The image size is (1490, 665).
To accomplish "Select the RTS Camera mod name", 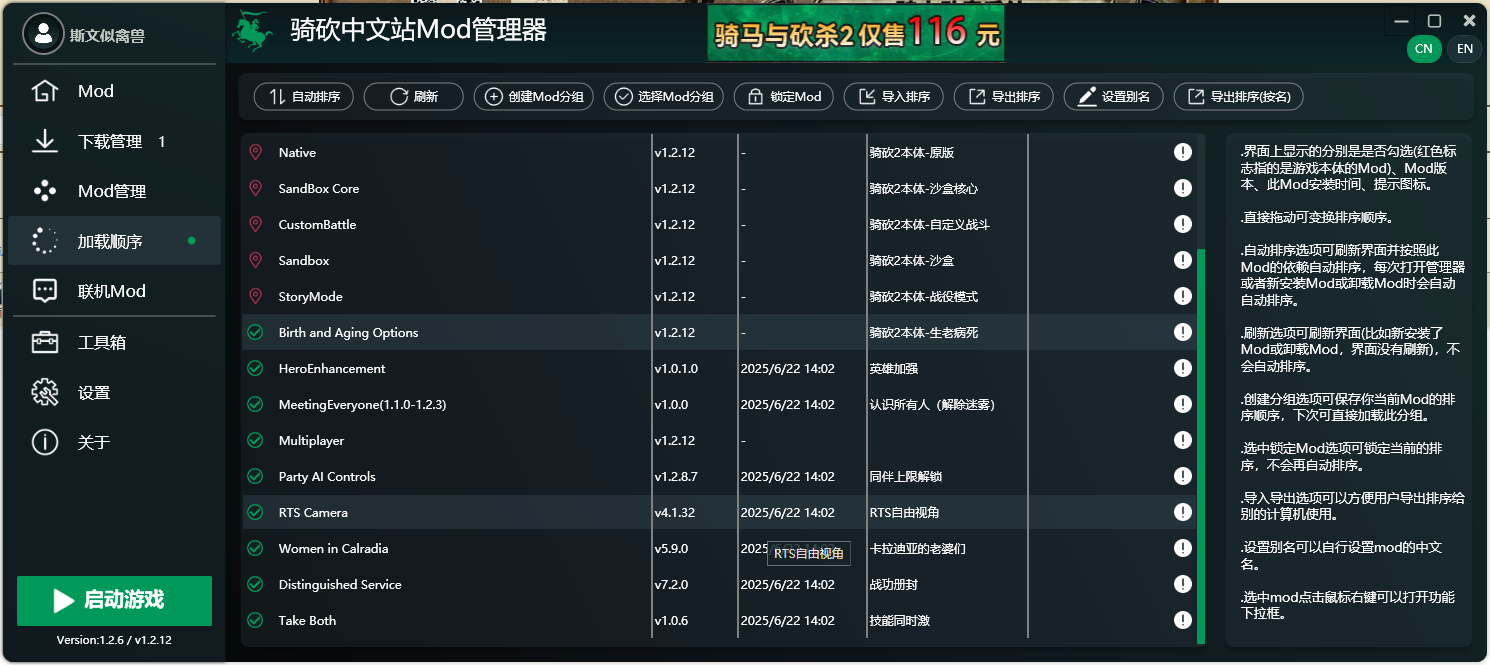I will (313, 512).
